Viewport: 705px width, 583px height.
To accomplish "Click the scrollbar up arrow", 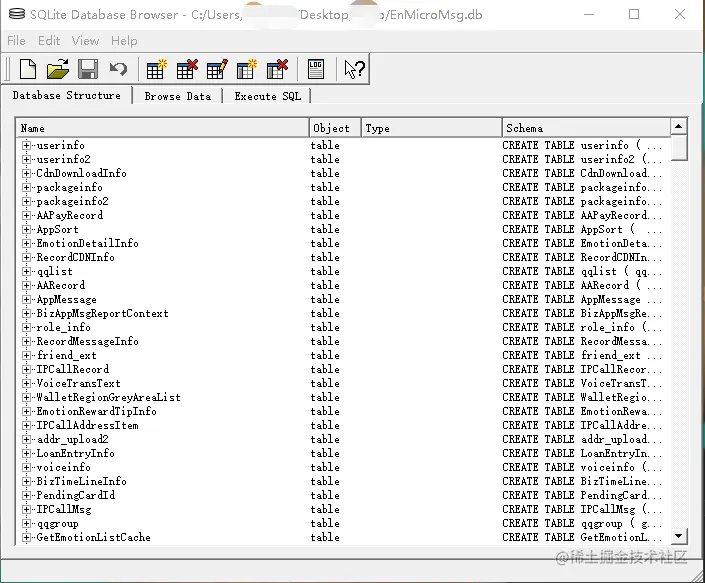I will pyautogui.click(x=678, y=126).
